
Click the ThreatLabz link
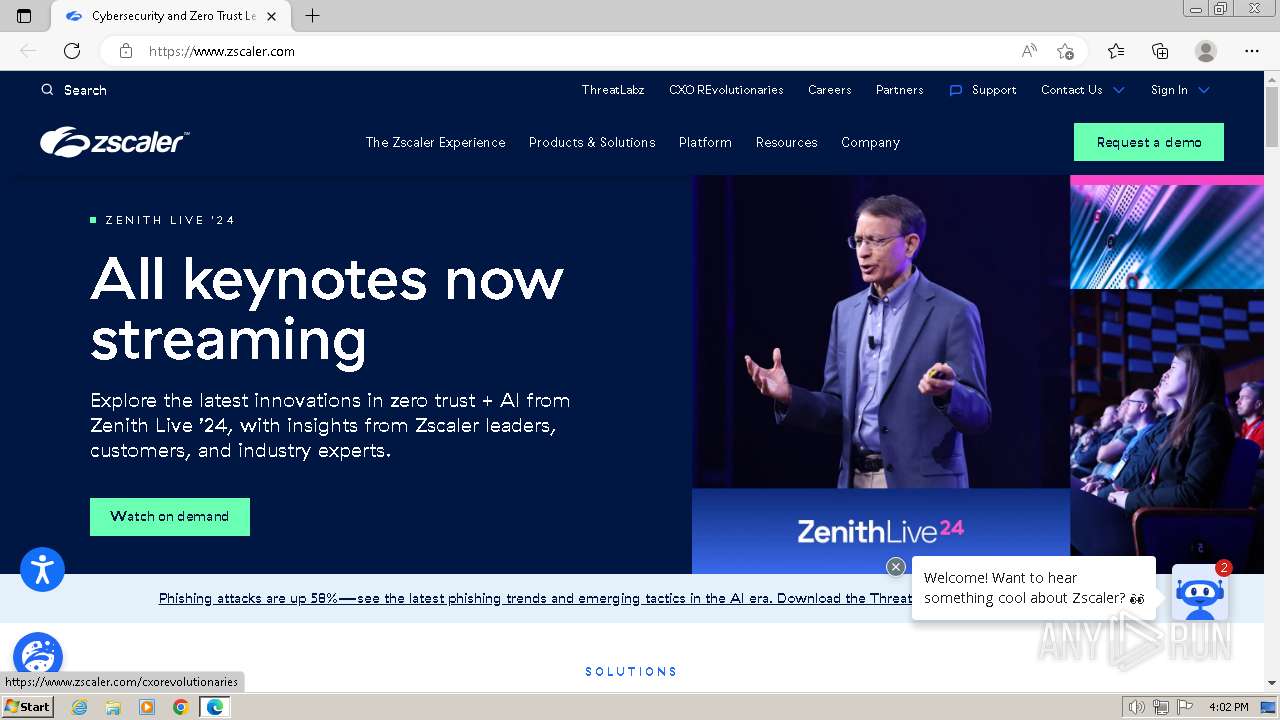coord(613,90)
